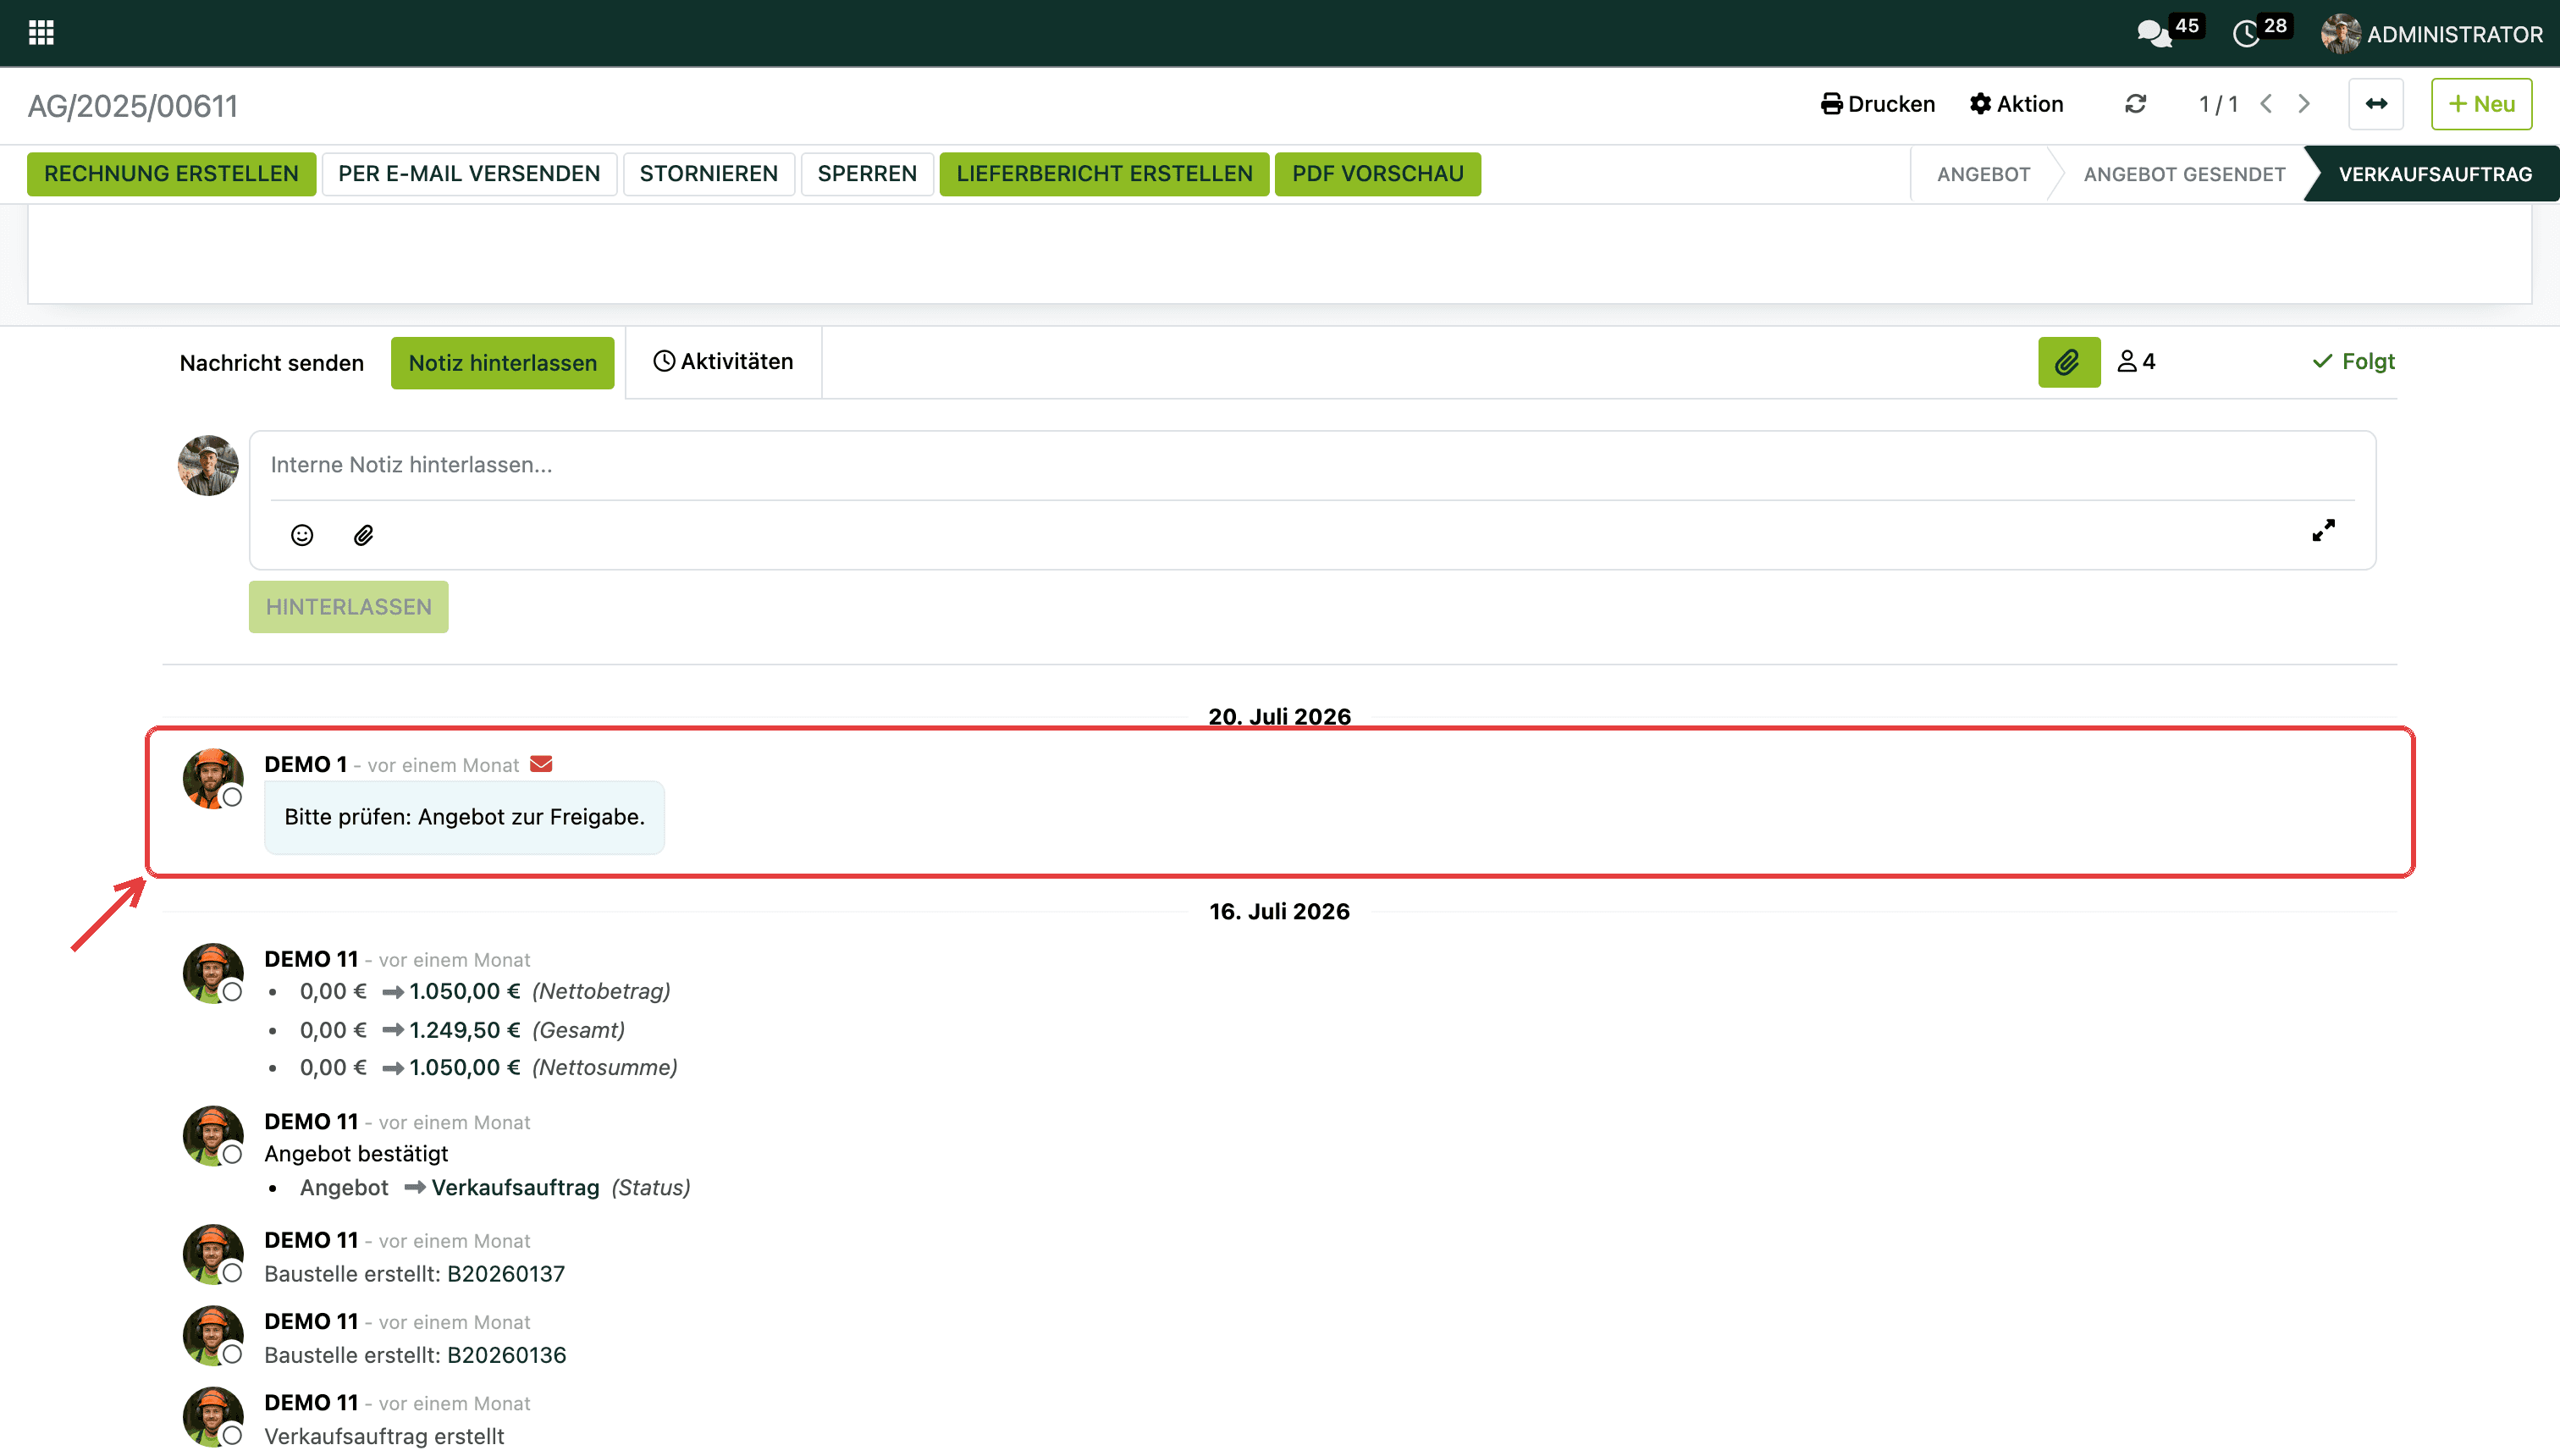Viewport: 2560px width, 1456px height.
Task: Click the Stornieren button
Action: pos(708,174)
